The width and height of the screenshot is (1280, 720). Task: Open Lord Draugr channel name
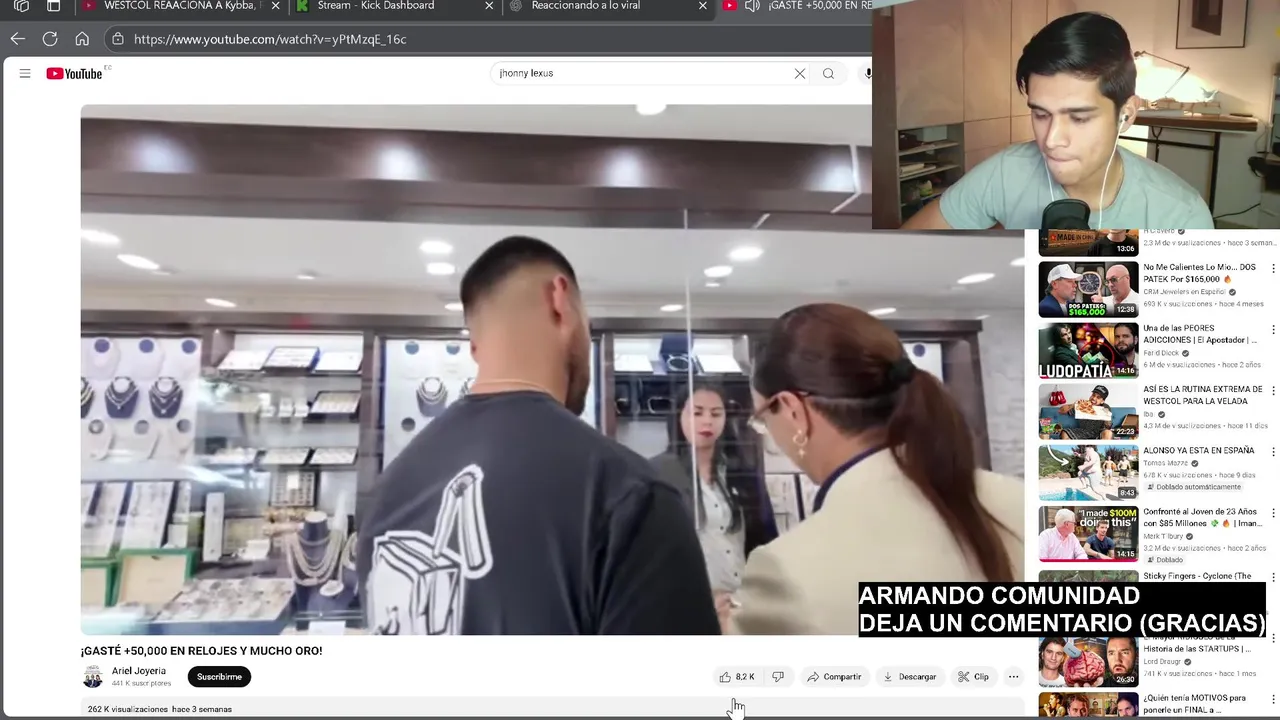coord(1163,661)
